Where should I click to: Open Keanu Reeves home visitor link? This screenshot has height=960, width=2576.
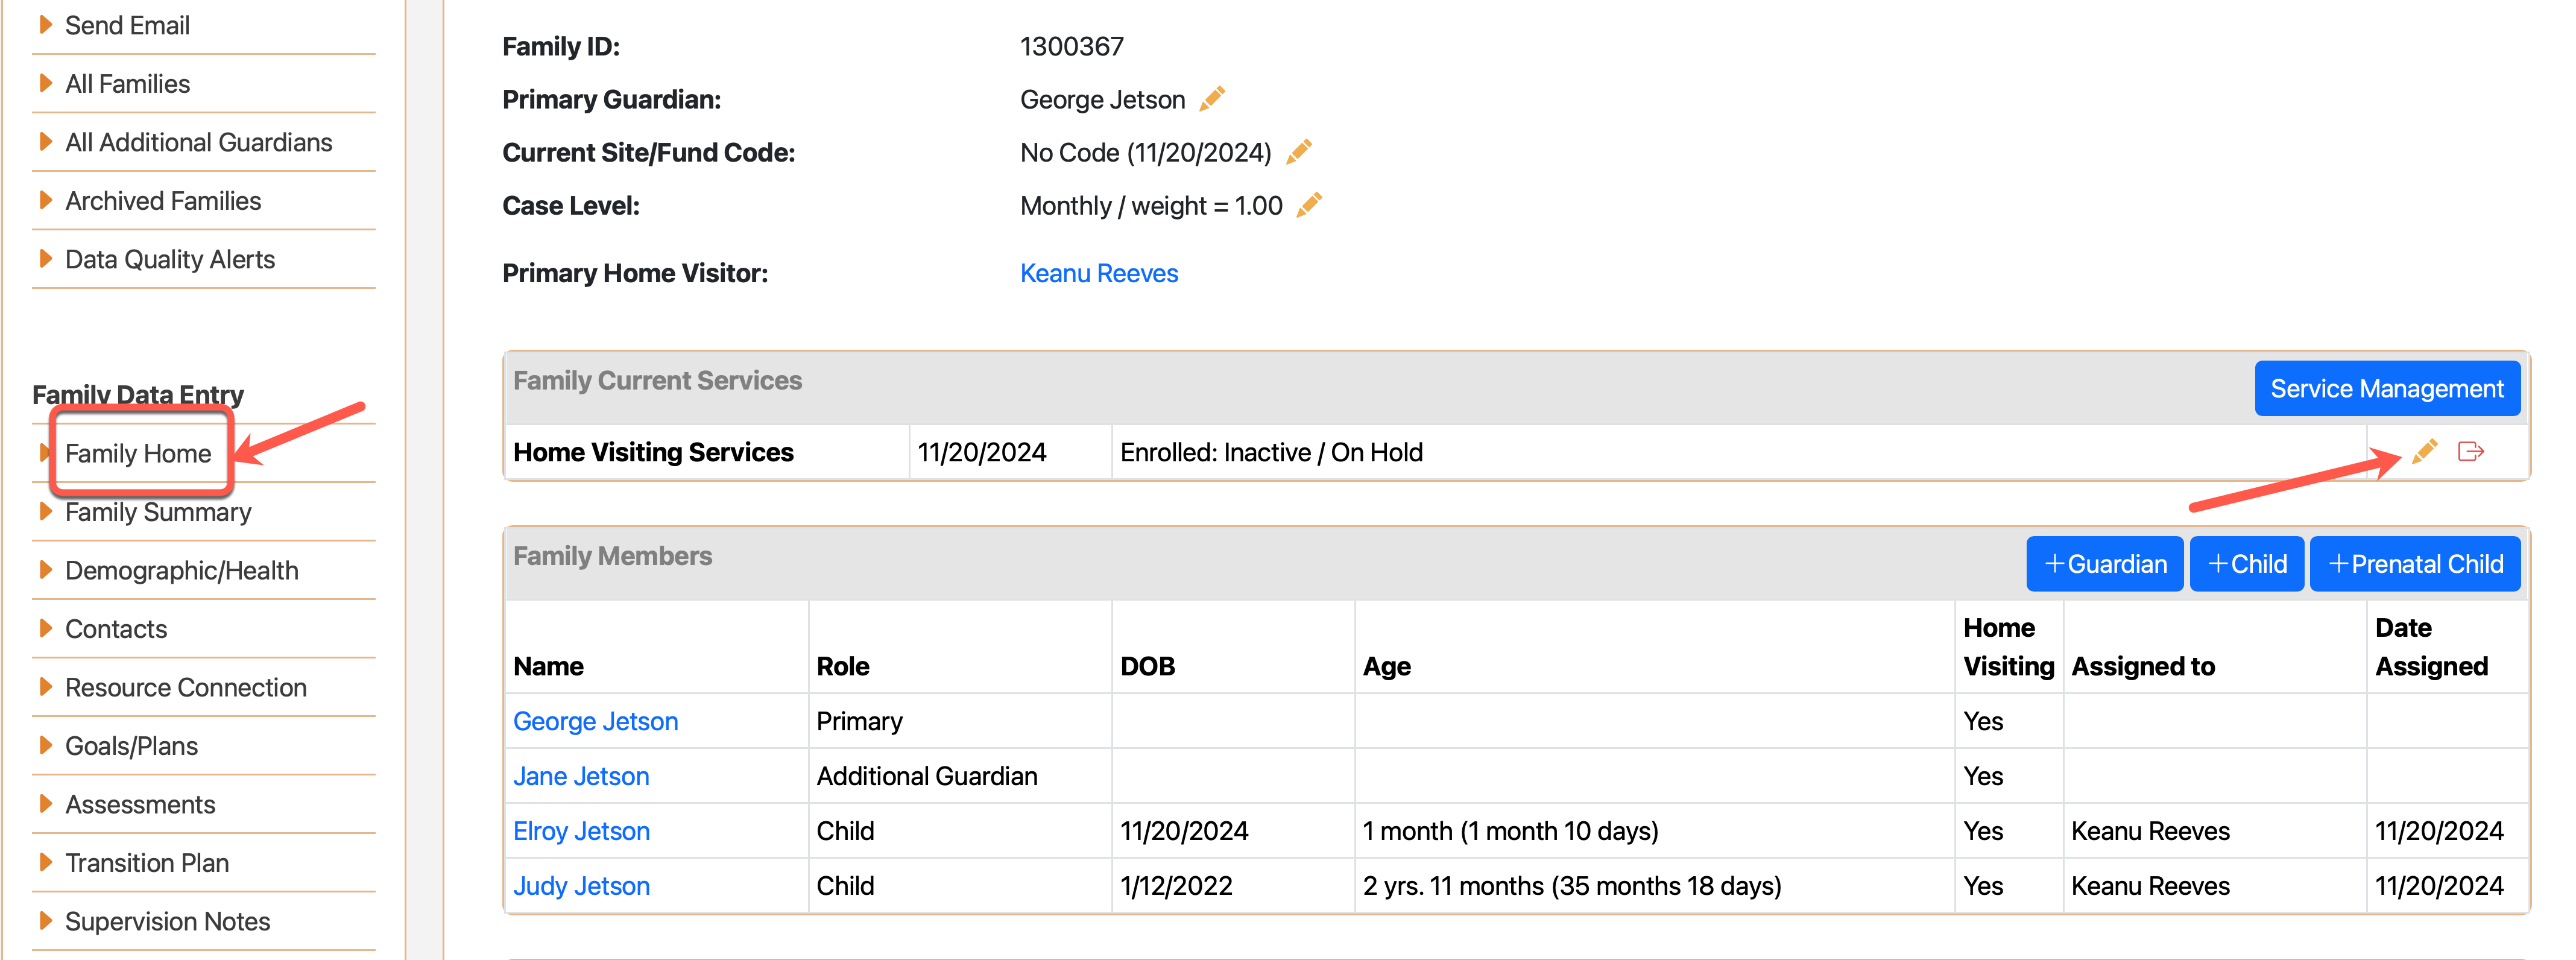[x=1099, y=273]
